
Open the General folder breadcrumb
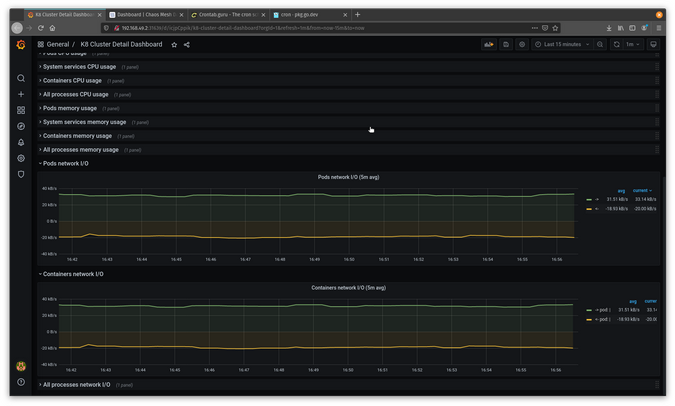(x=57, y=44)
